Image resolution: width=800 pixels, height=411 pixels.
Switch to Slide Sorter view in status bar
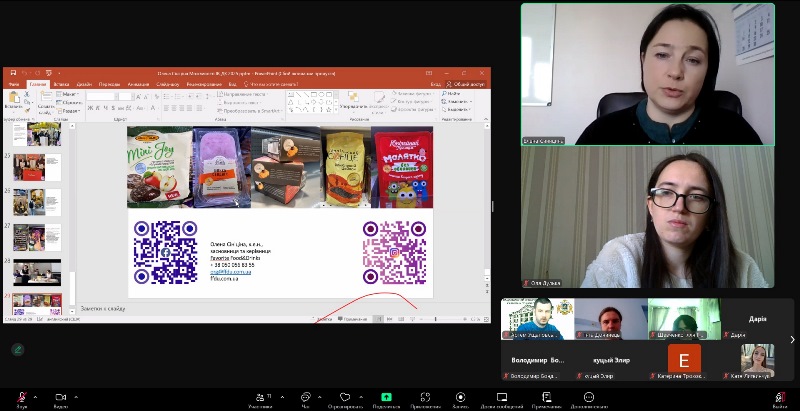[389, 319]
